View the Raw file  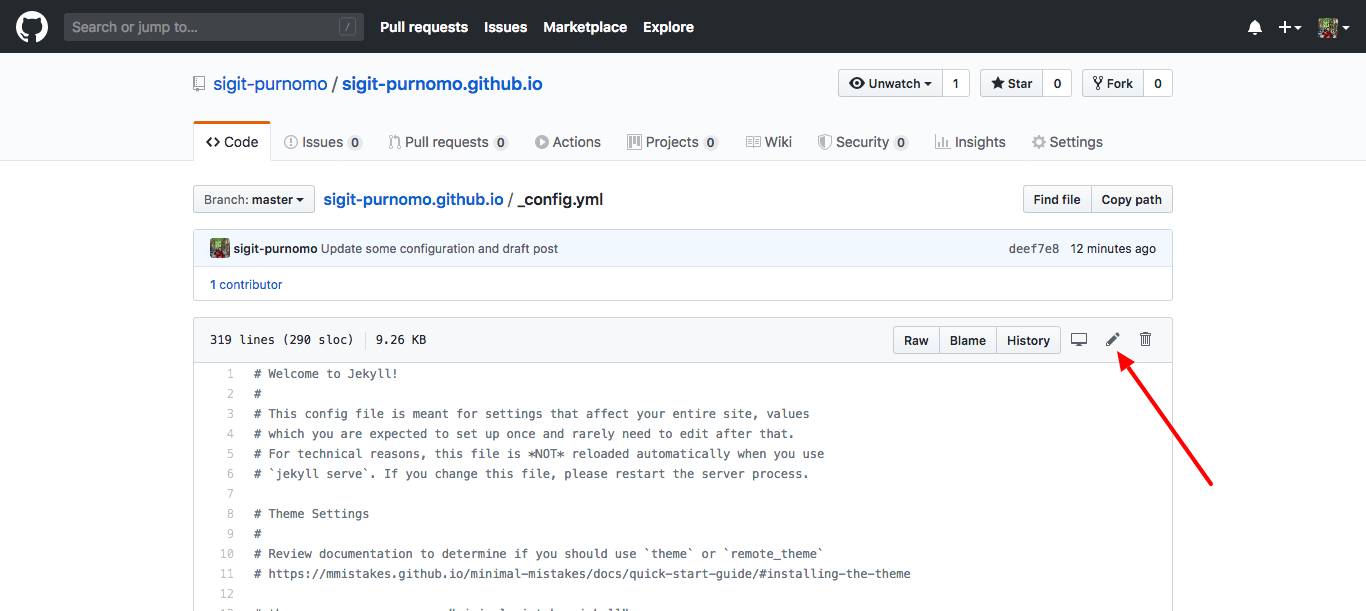[916, 340]
